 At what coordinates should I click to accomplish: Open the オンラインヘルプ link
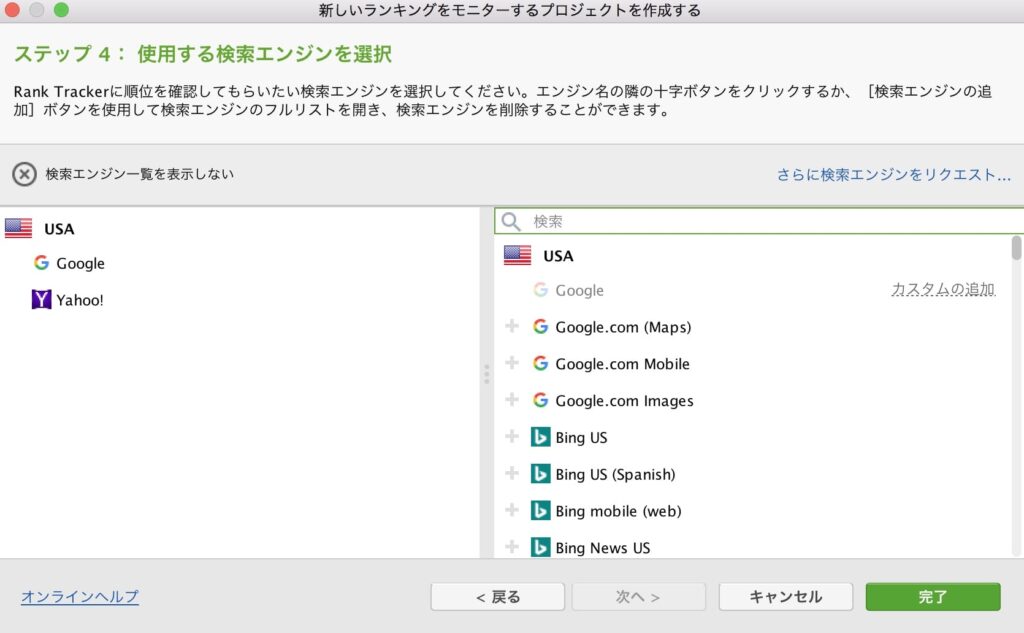coord(80,596)
